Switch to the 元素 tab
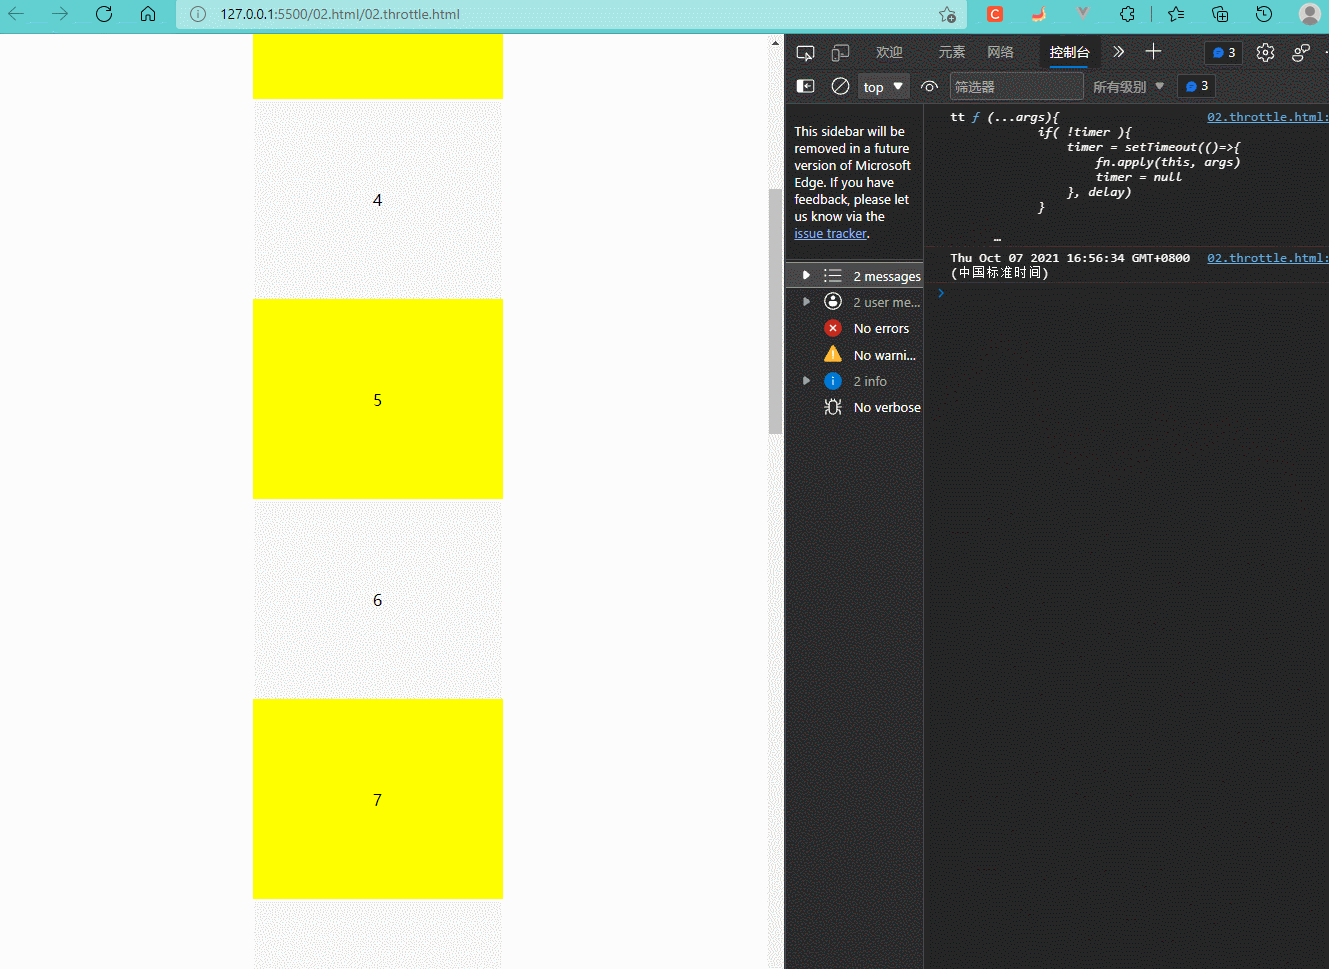The height and width of the screenshot is (969, 1329). click(951, 53)
